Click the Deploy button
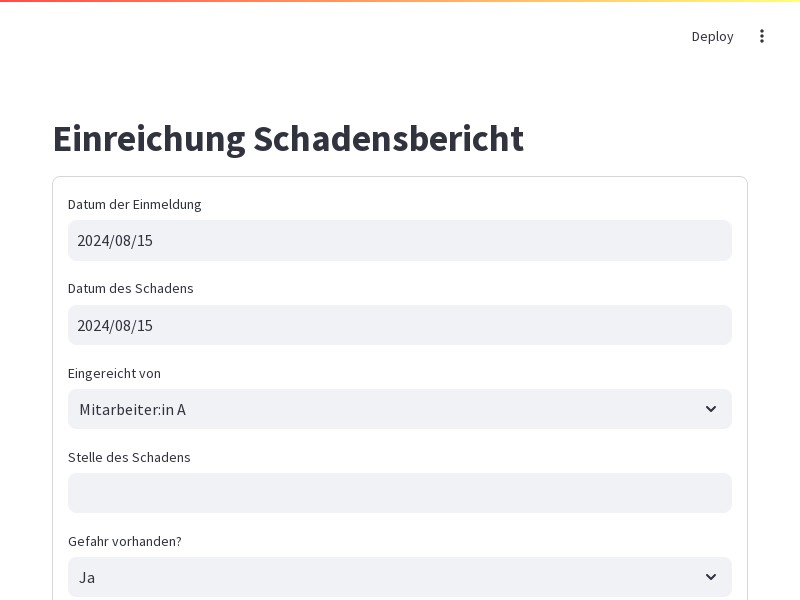The height and width of the screenshot is (600, 800). point(712,36)
